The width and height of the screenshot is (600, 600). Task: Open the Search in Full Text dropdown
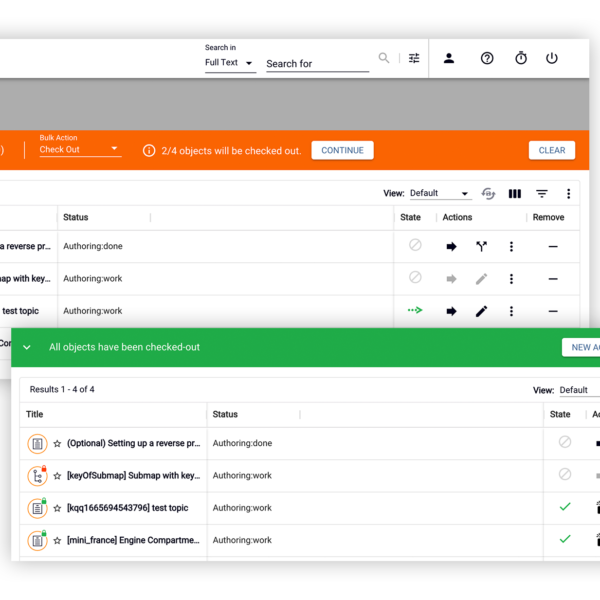230,63
